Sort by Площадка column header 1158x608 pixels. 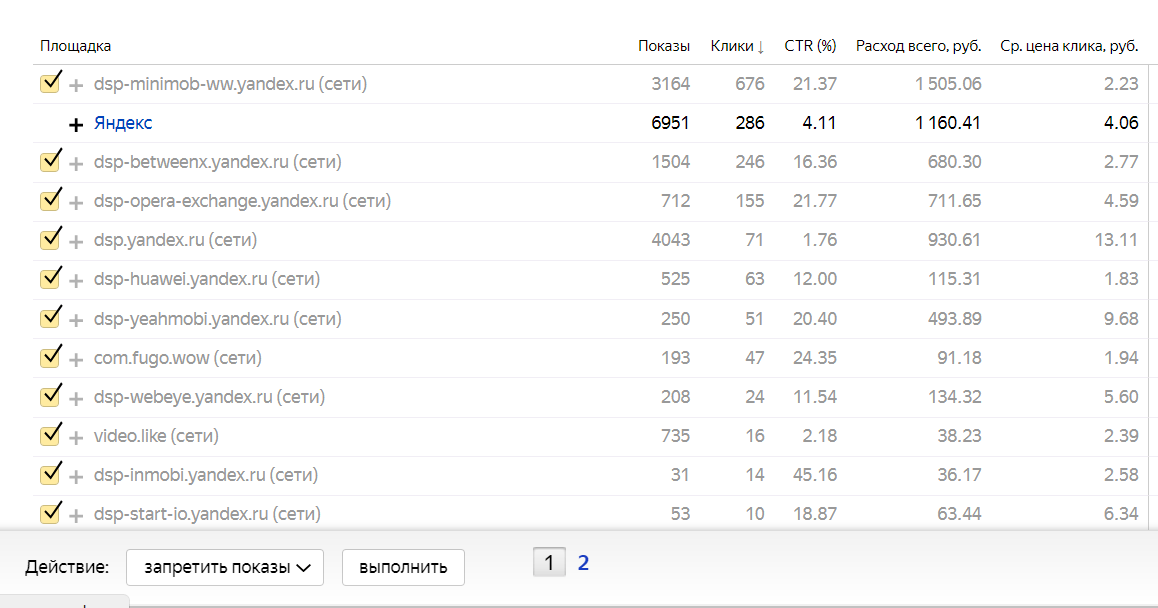tap(75, 46)
